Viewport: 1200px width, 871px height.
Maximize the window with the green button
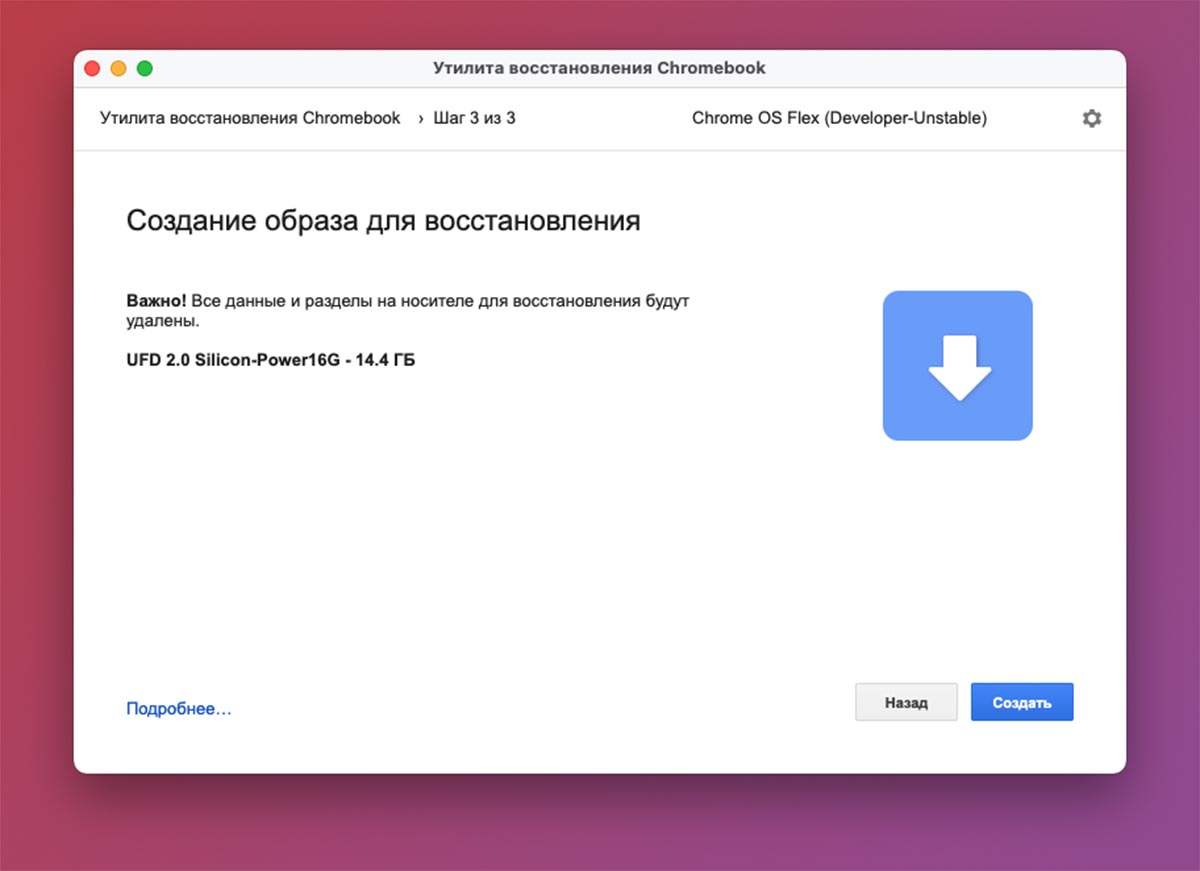144,68
